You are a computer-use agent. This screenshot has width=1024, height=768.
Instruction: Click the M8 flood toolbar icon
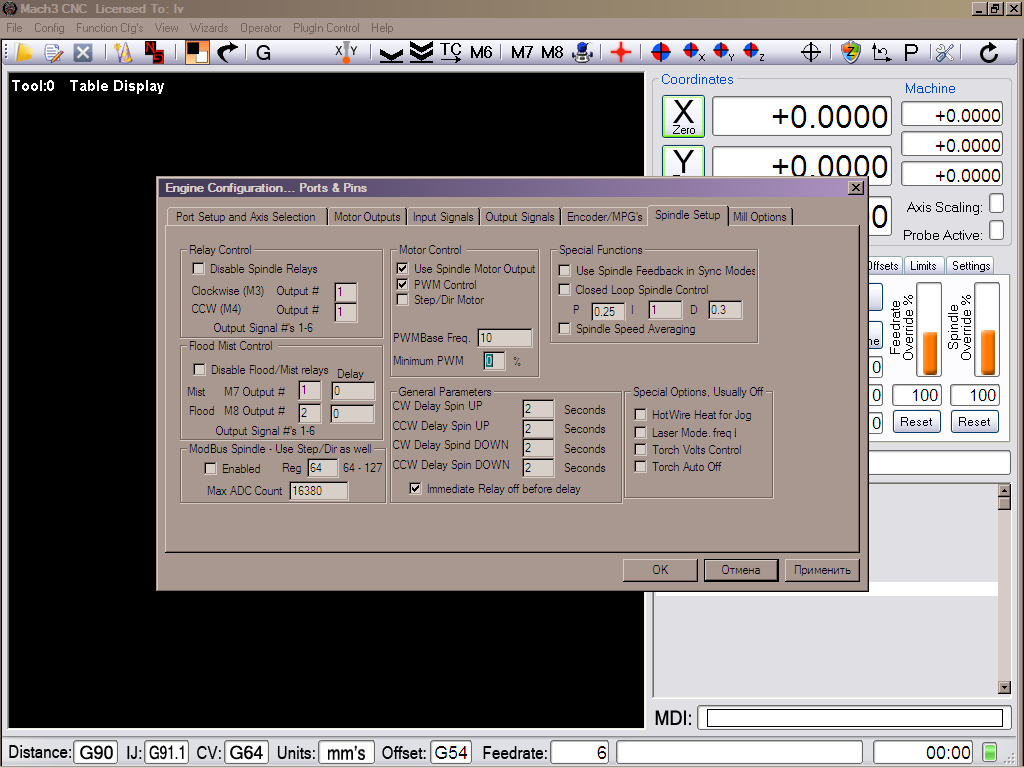pos(552,52)
